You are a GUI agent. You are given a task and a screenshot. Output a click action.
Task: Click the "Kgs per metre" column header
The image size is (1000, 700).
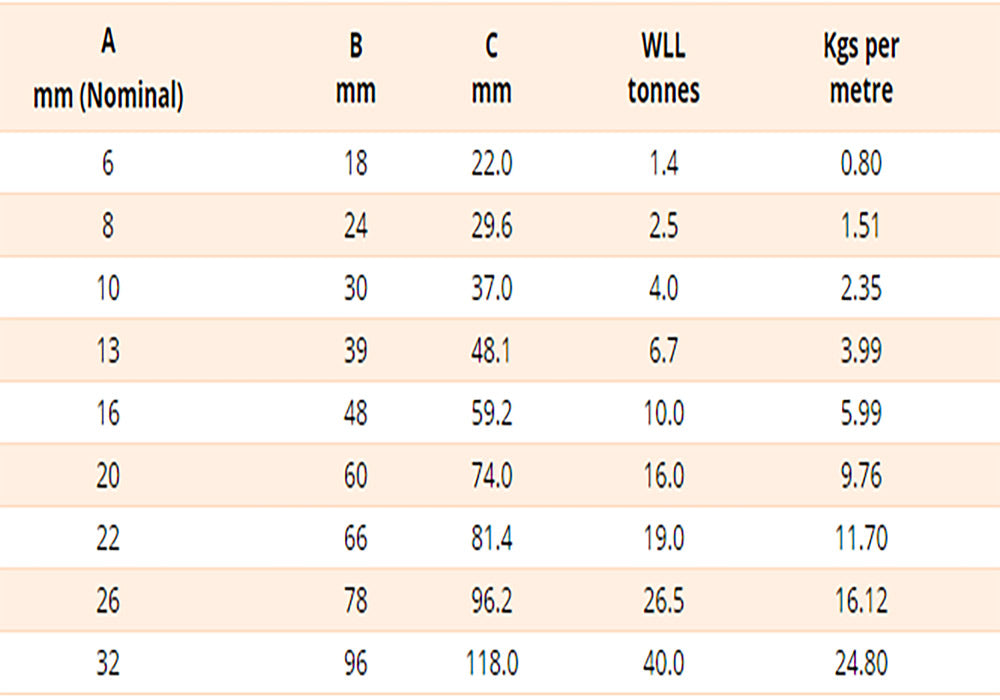[861, 69]
